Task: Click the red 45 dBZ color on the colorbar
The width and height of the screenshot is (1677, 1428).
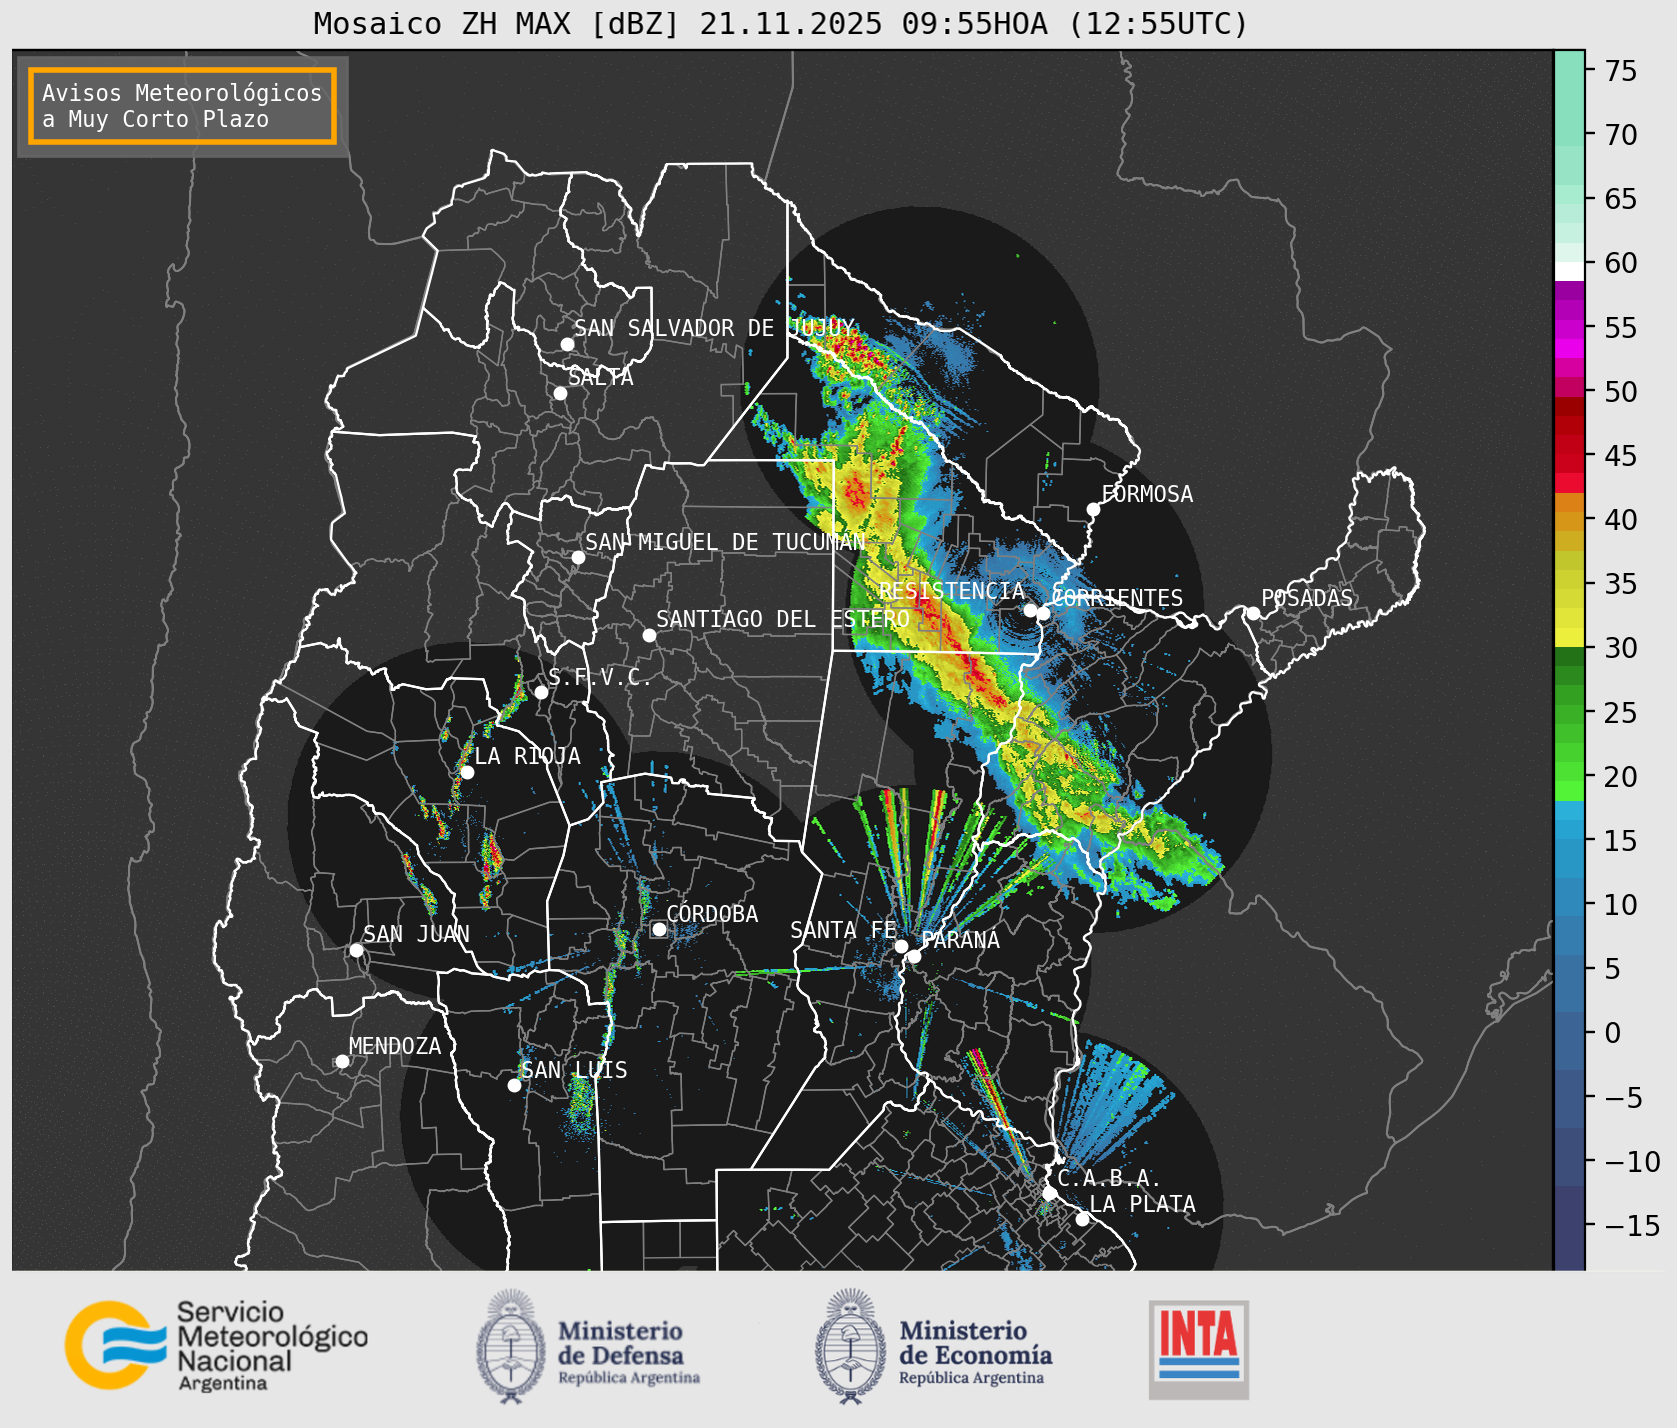Action: coord(1569,456)
